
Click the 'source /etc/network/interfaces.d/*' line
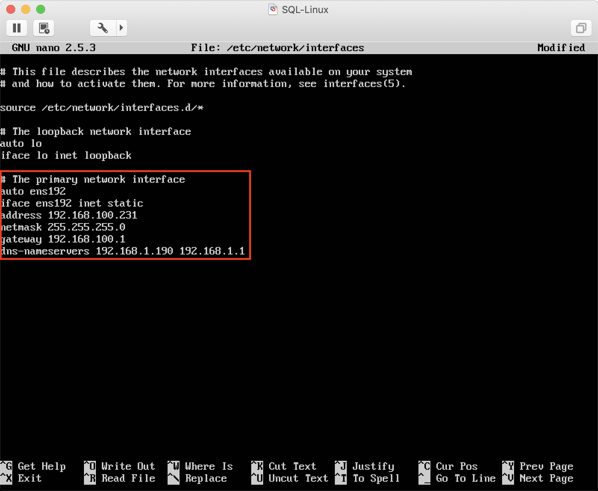pyautogui.click(x=101, y=108)
